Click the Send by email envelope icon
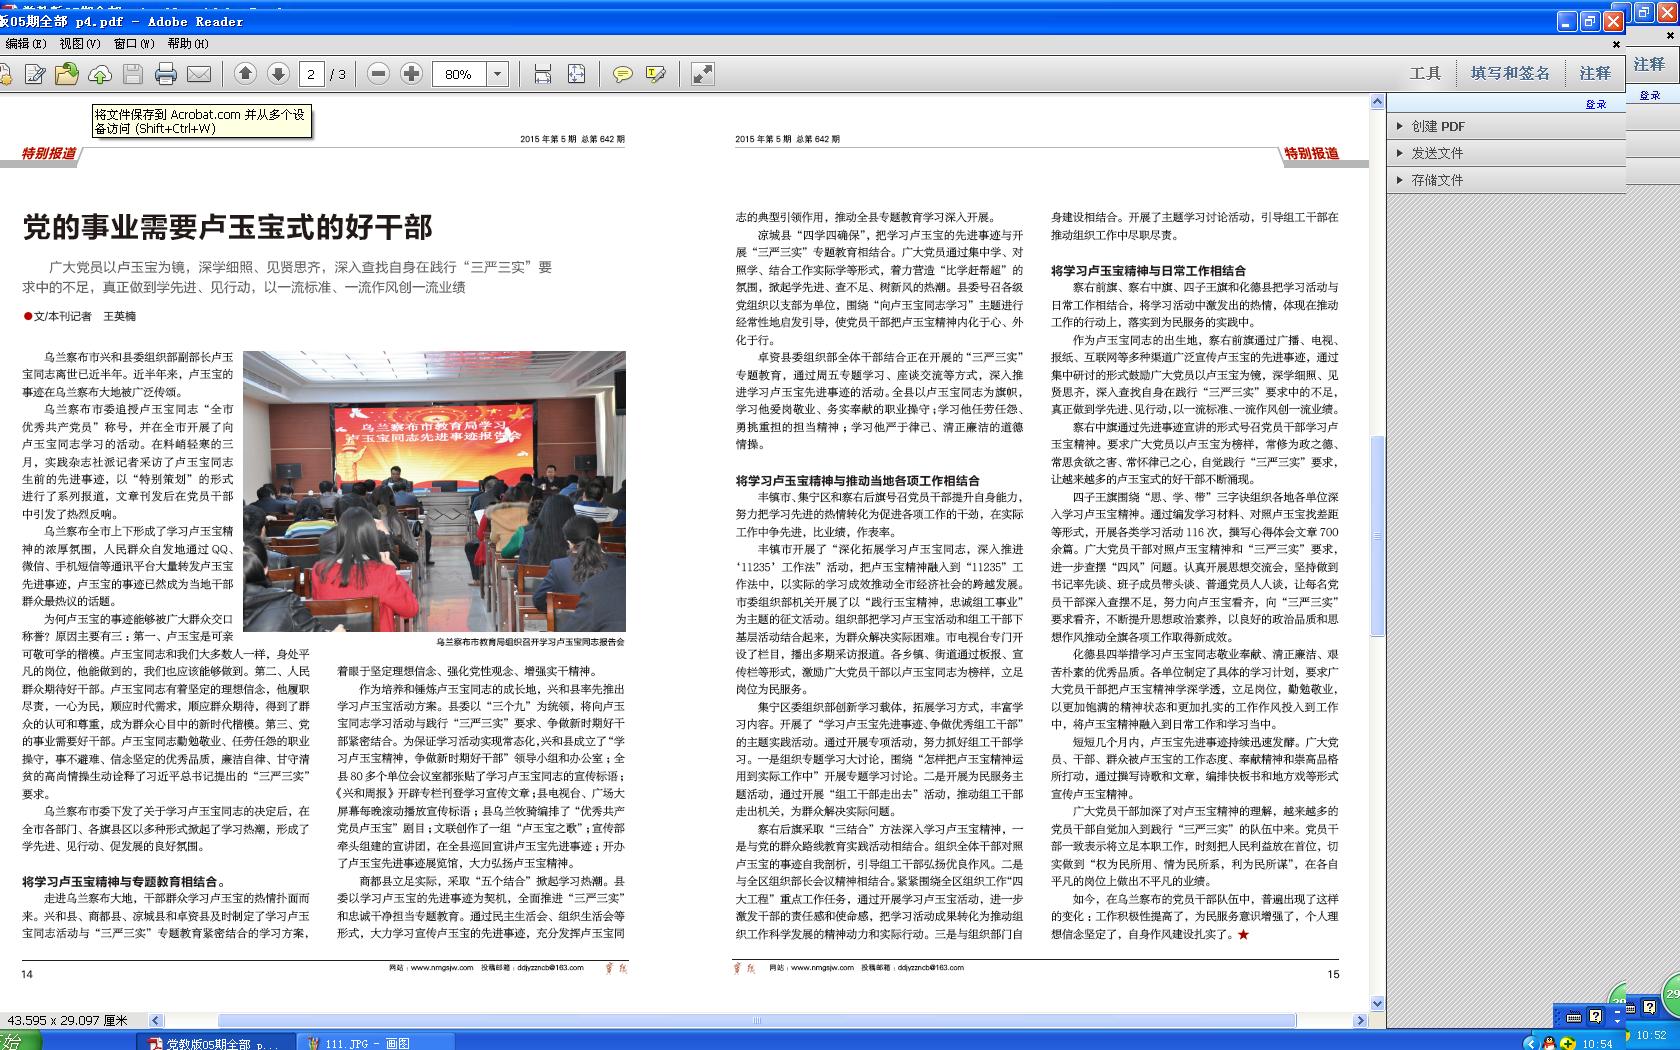This screenshot has height=1050, width=1680. coord(199,74)
